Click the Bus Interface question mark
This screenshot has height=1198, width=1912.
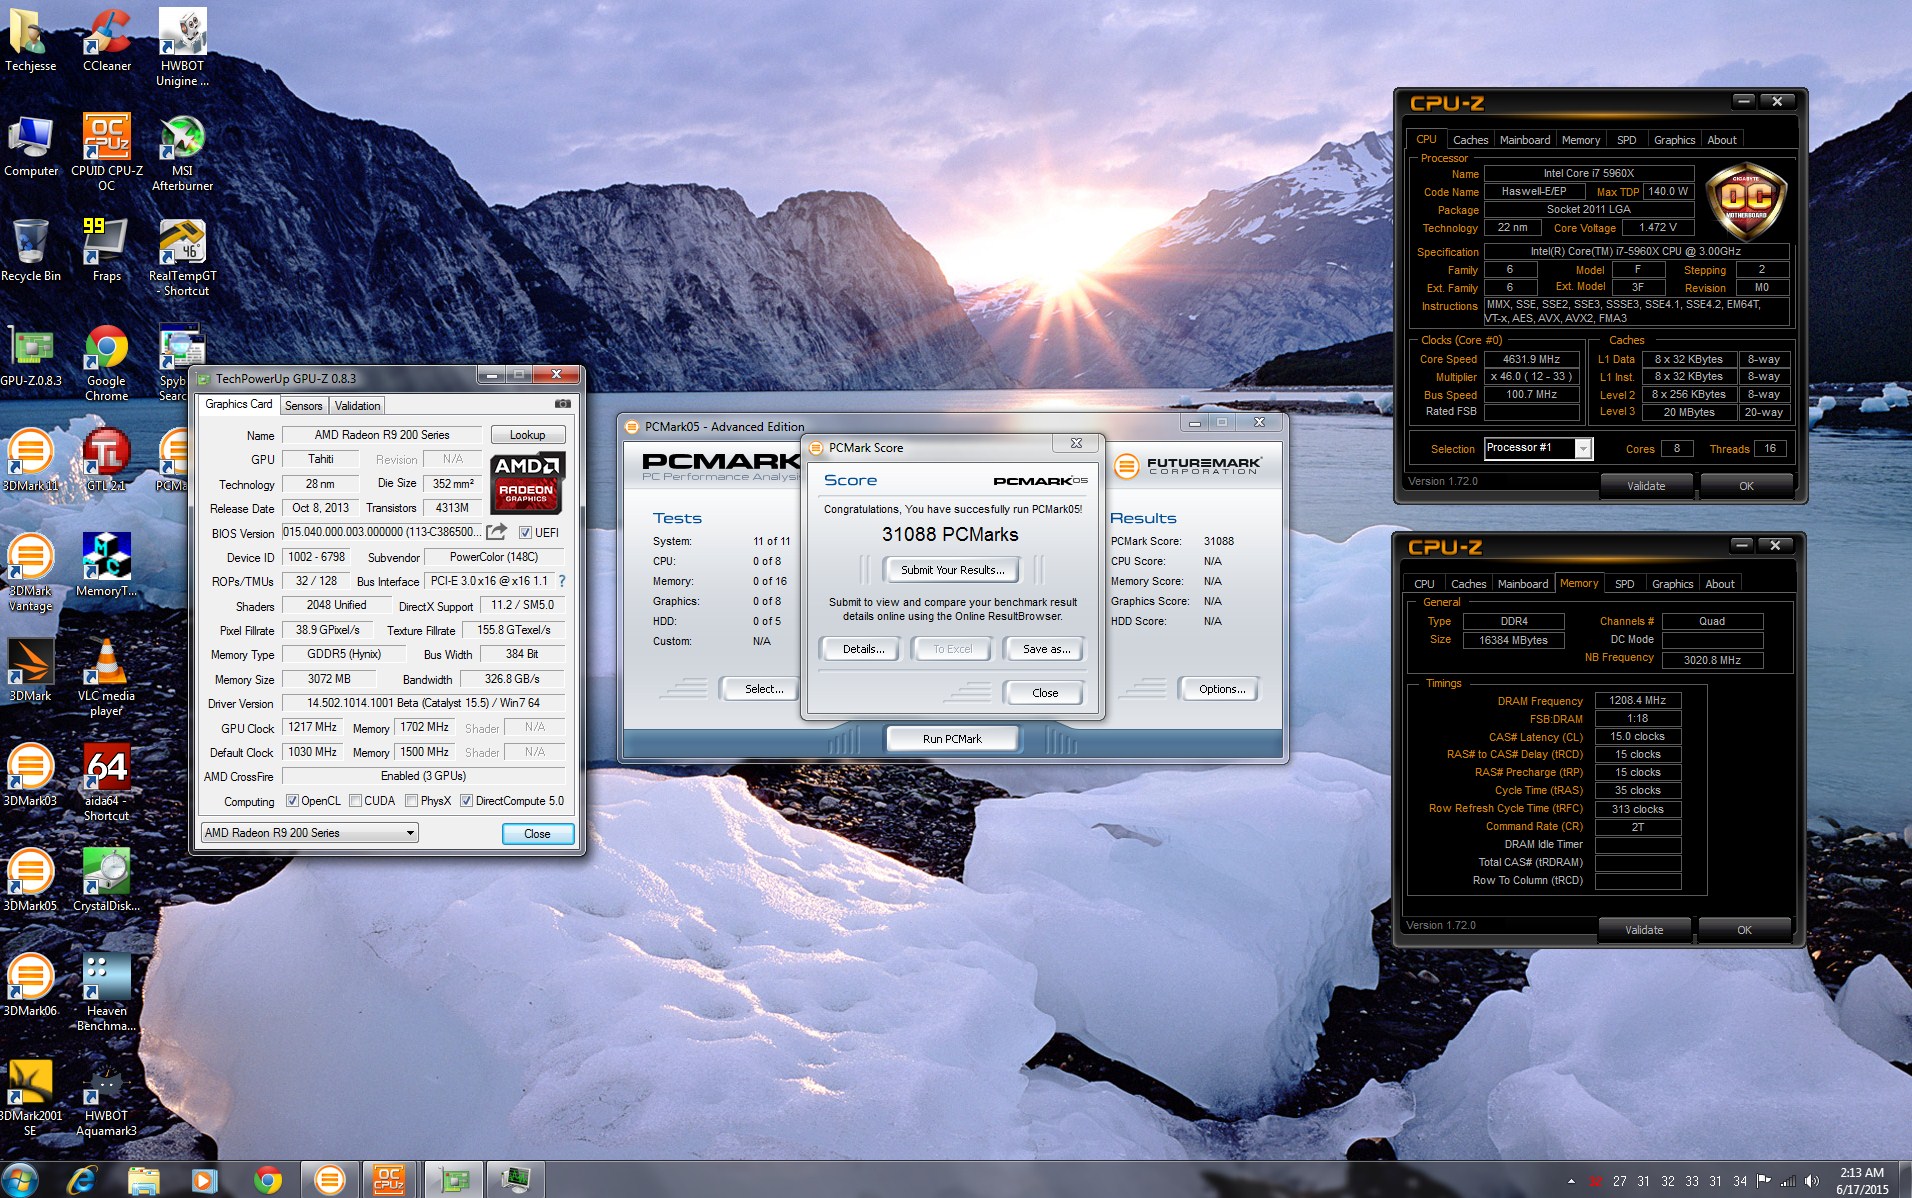click(562, 581)
